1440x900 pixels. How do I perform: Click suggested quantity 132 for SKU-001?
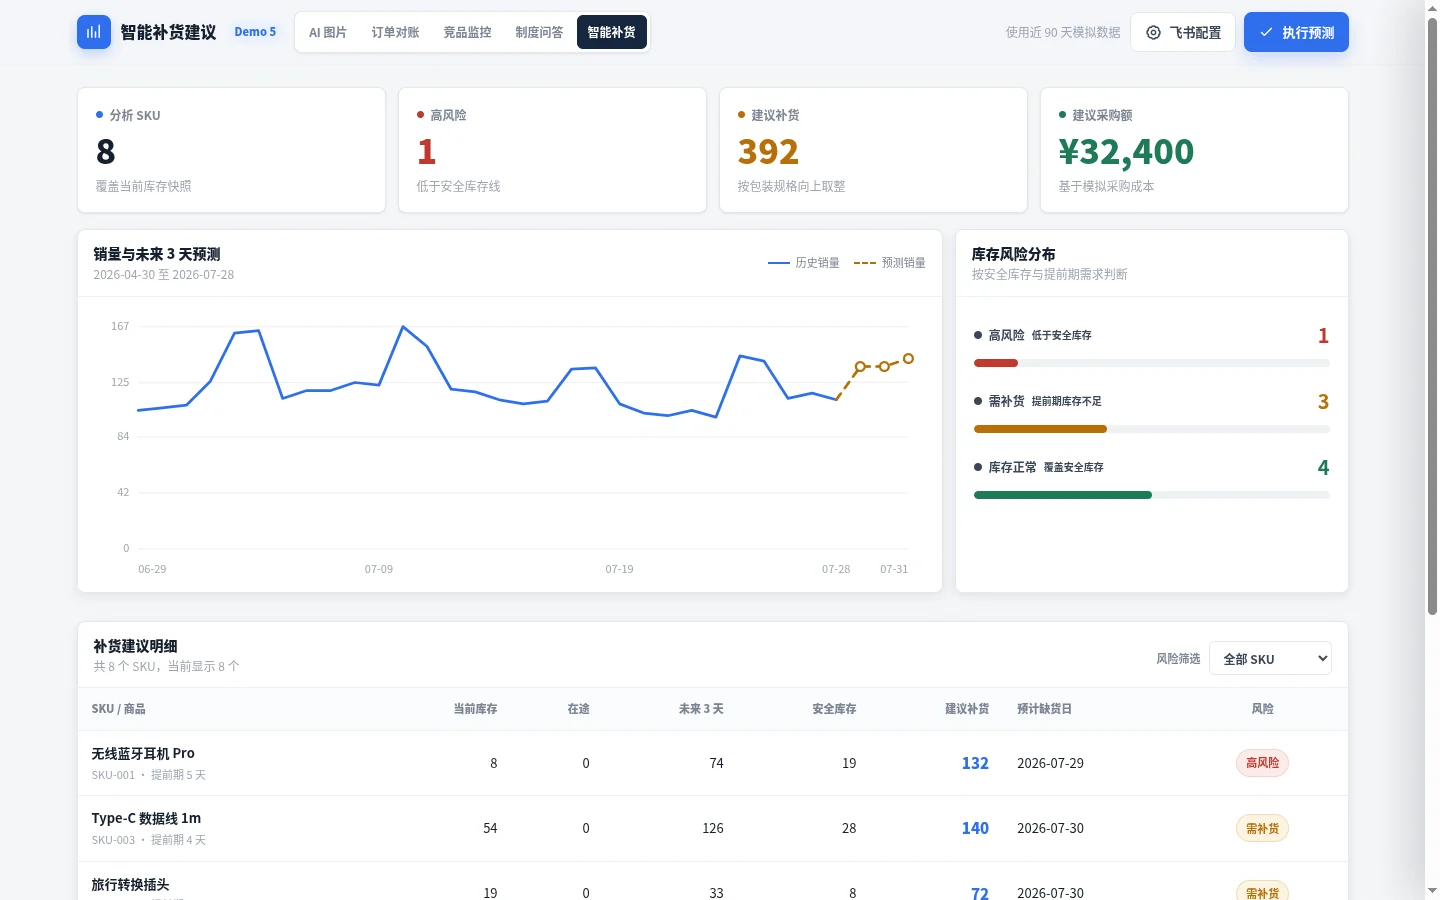pyautogui.click(x=975, y=763)
